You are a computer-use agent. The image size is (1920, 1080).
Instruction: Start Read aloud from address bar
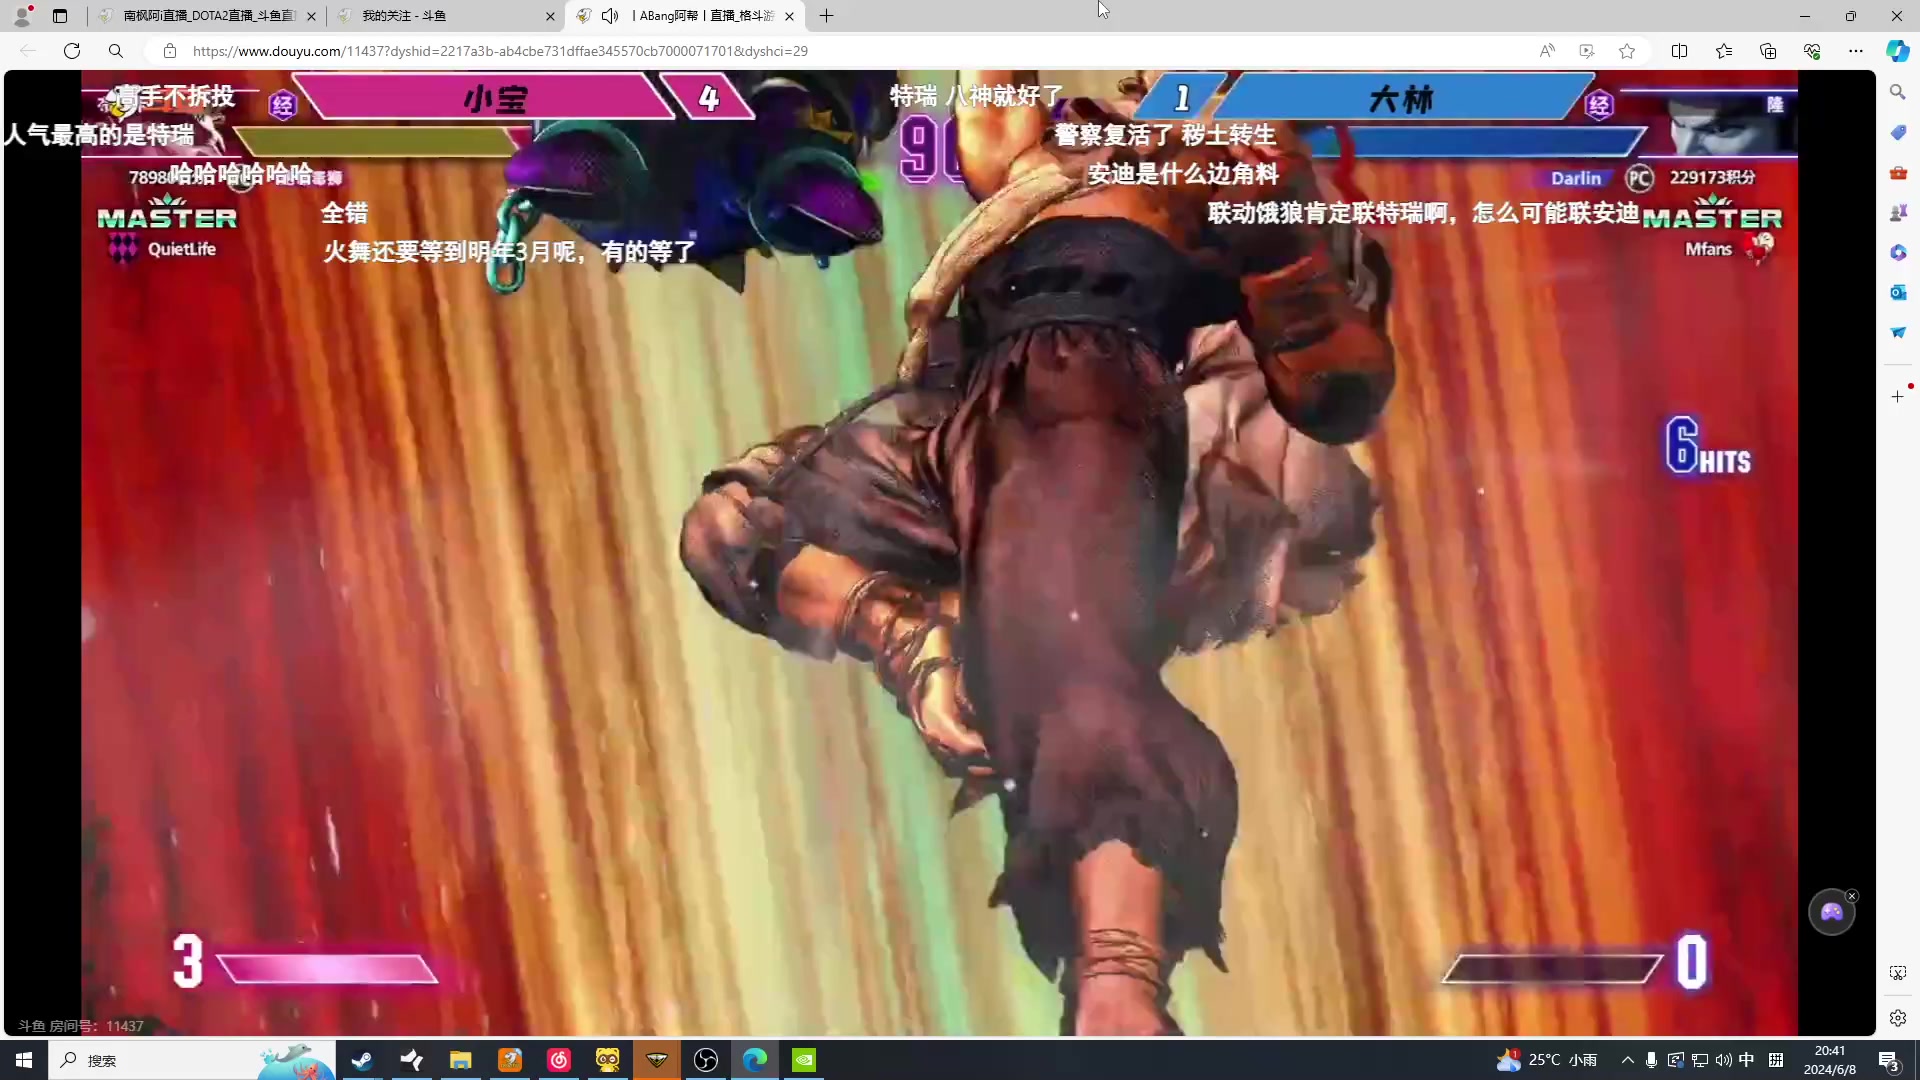[1547, 51]
